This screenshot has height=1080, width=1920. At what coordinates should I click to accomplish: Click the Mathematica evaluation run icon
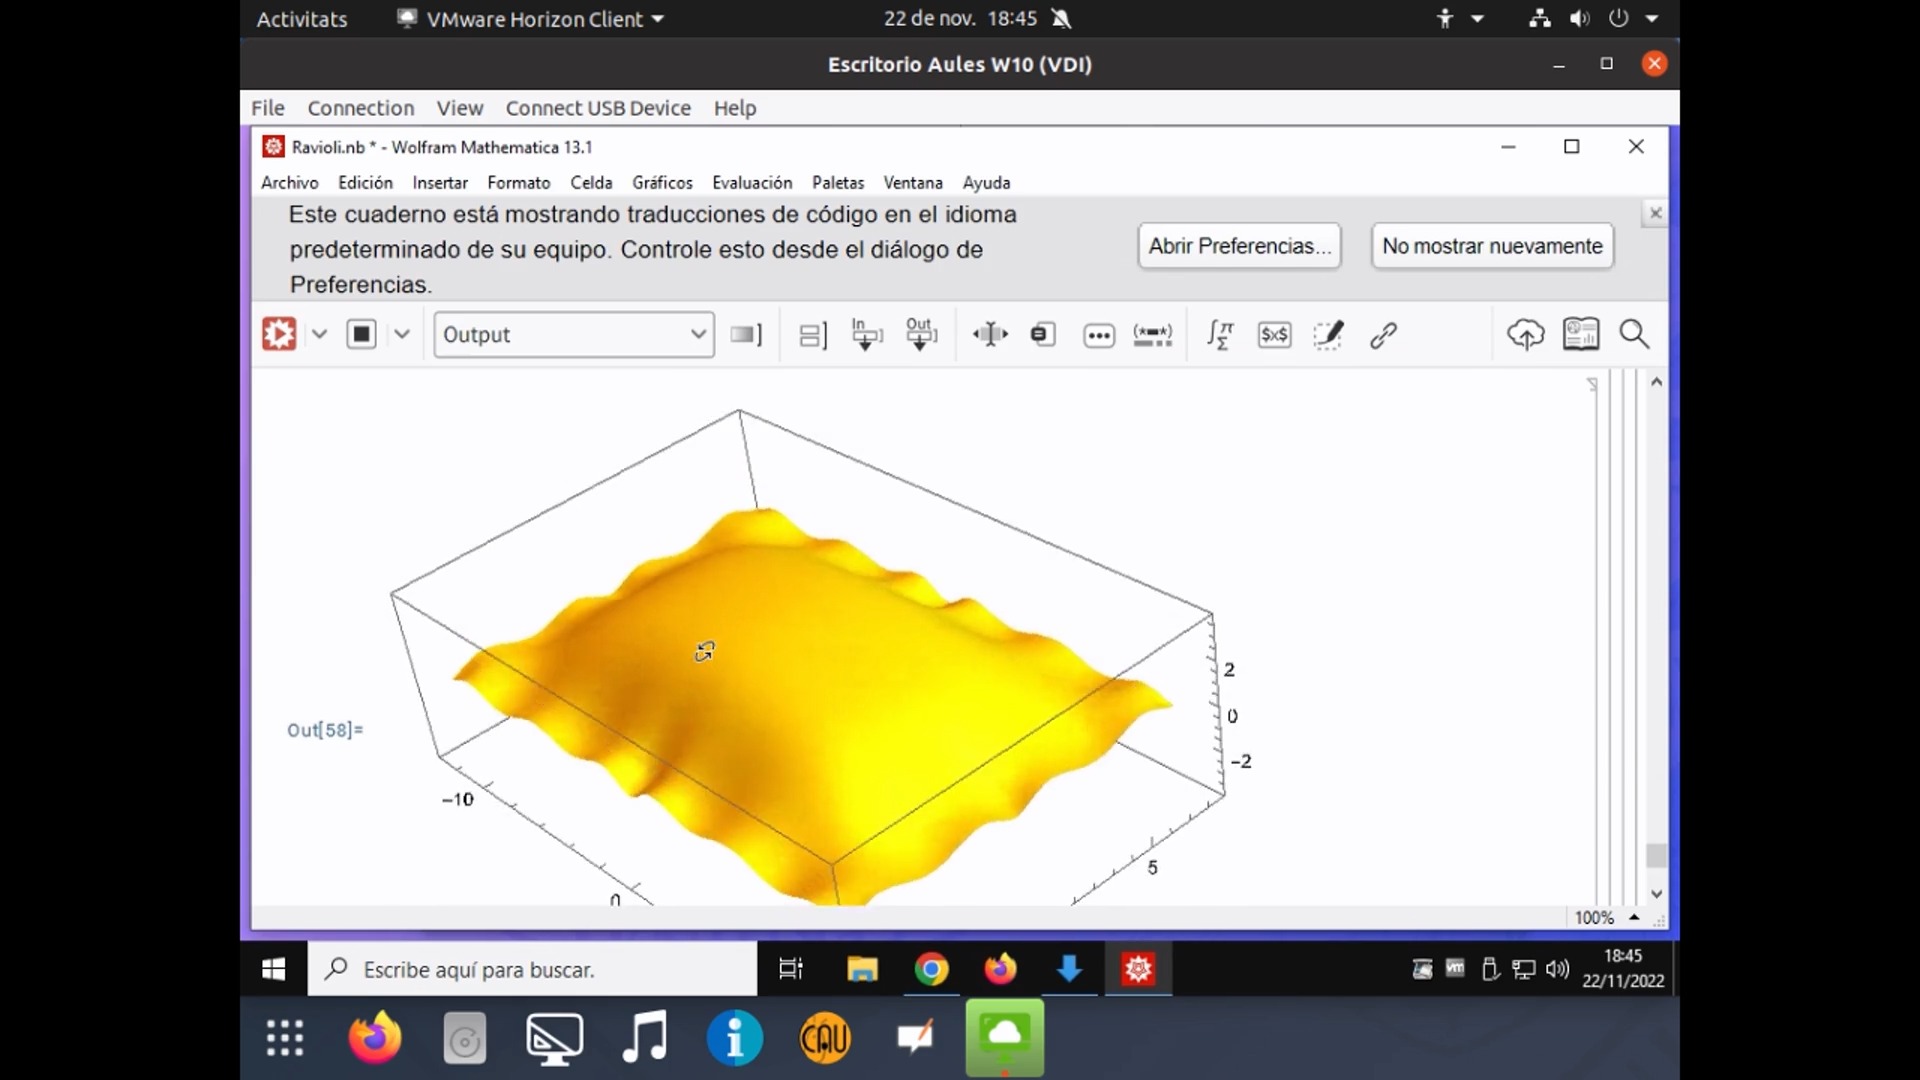[278, 334]
